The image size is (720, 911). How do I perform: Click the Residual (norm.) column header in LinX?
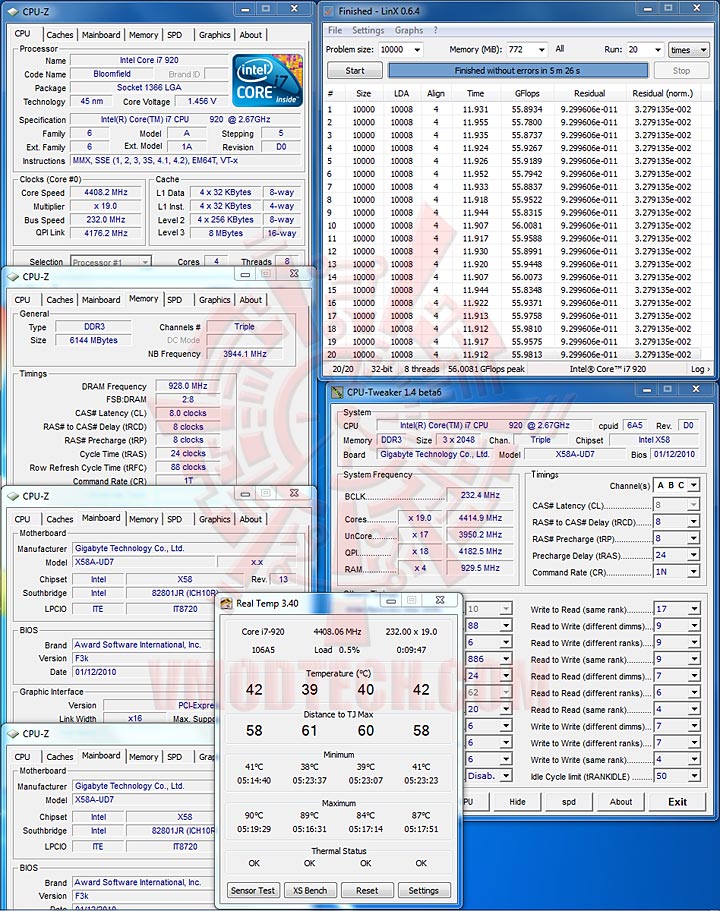662,94
